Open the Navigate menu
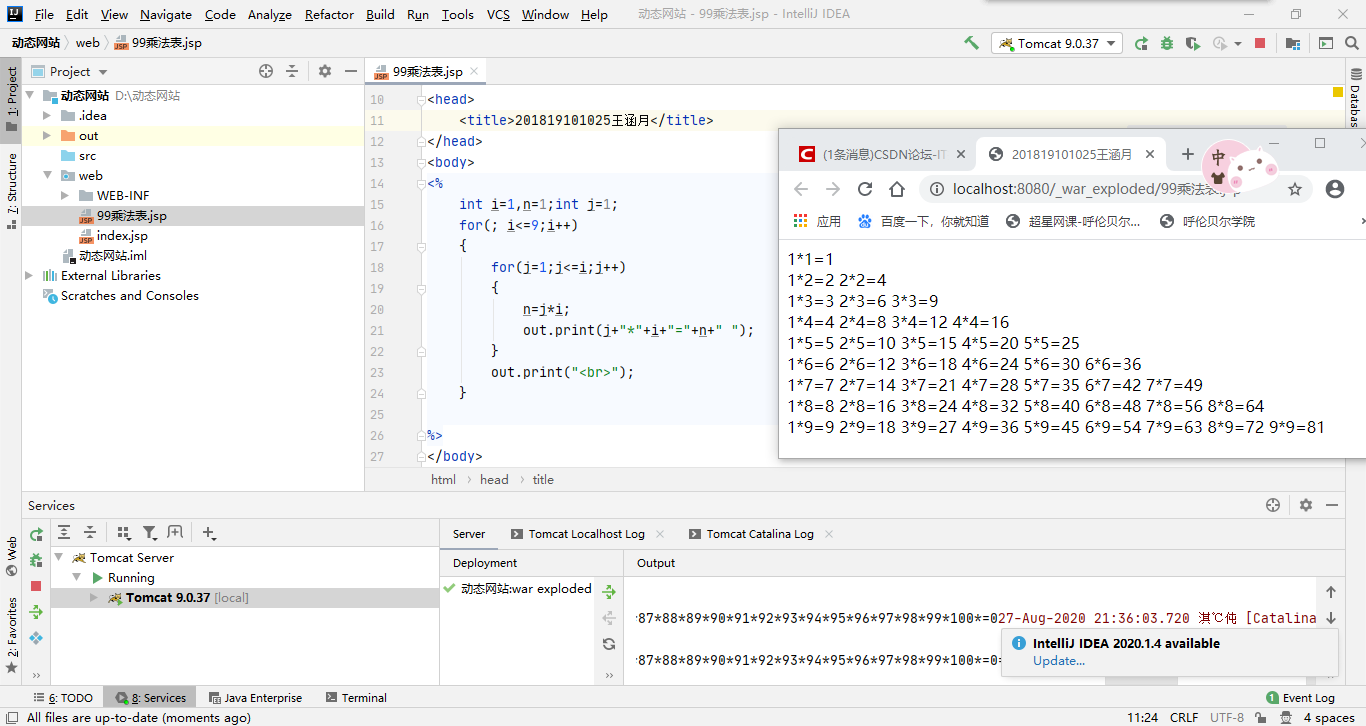This screenshot has height=726, width=1366. pyautogui.click(x=166, y=14)
